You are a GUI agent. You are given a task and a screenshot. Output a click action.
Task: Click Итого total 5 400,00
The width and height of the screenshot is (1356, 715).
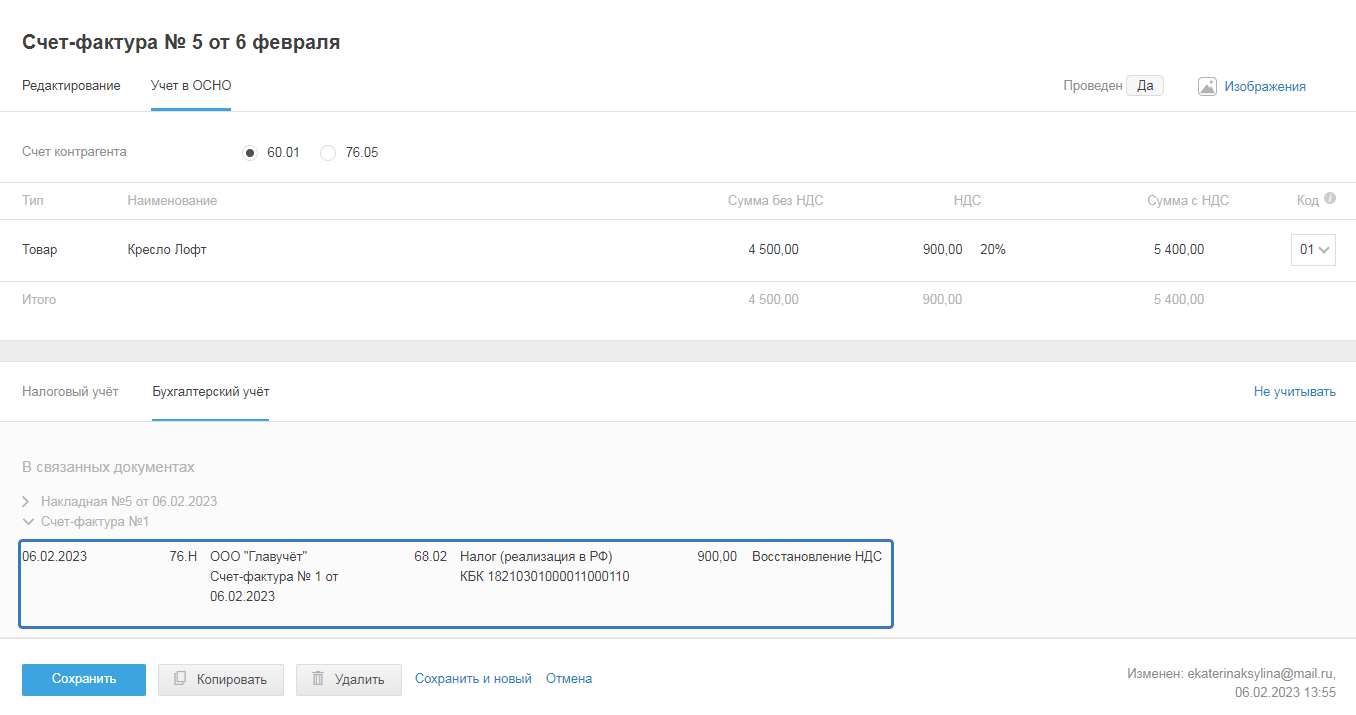point(1179,300)
